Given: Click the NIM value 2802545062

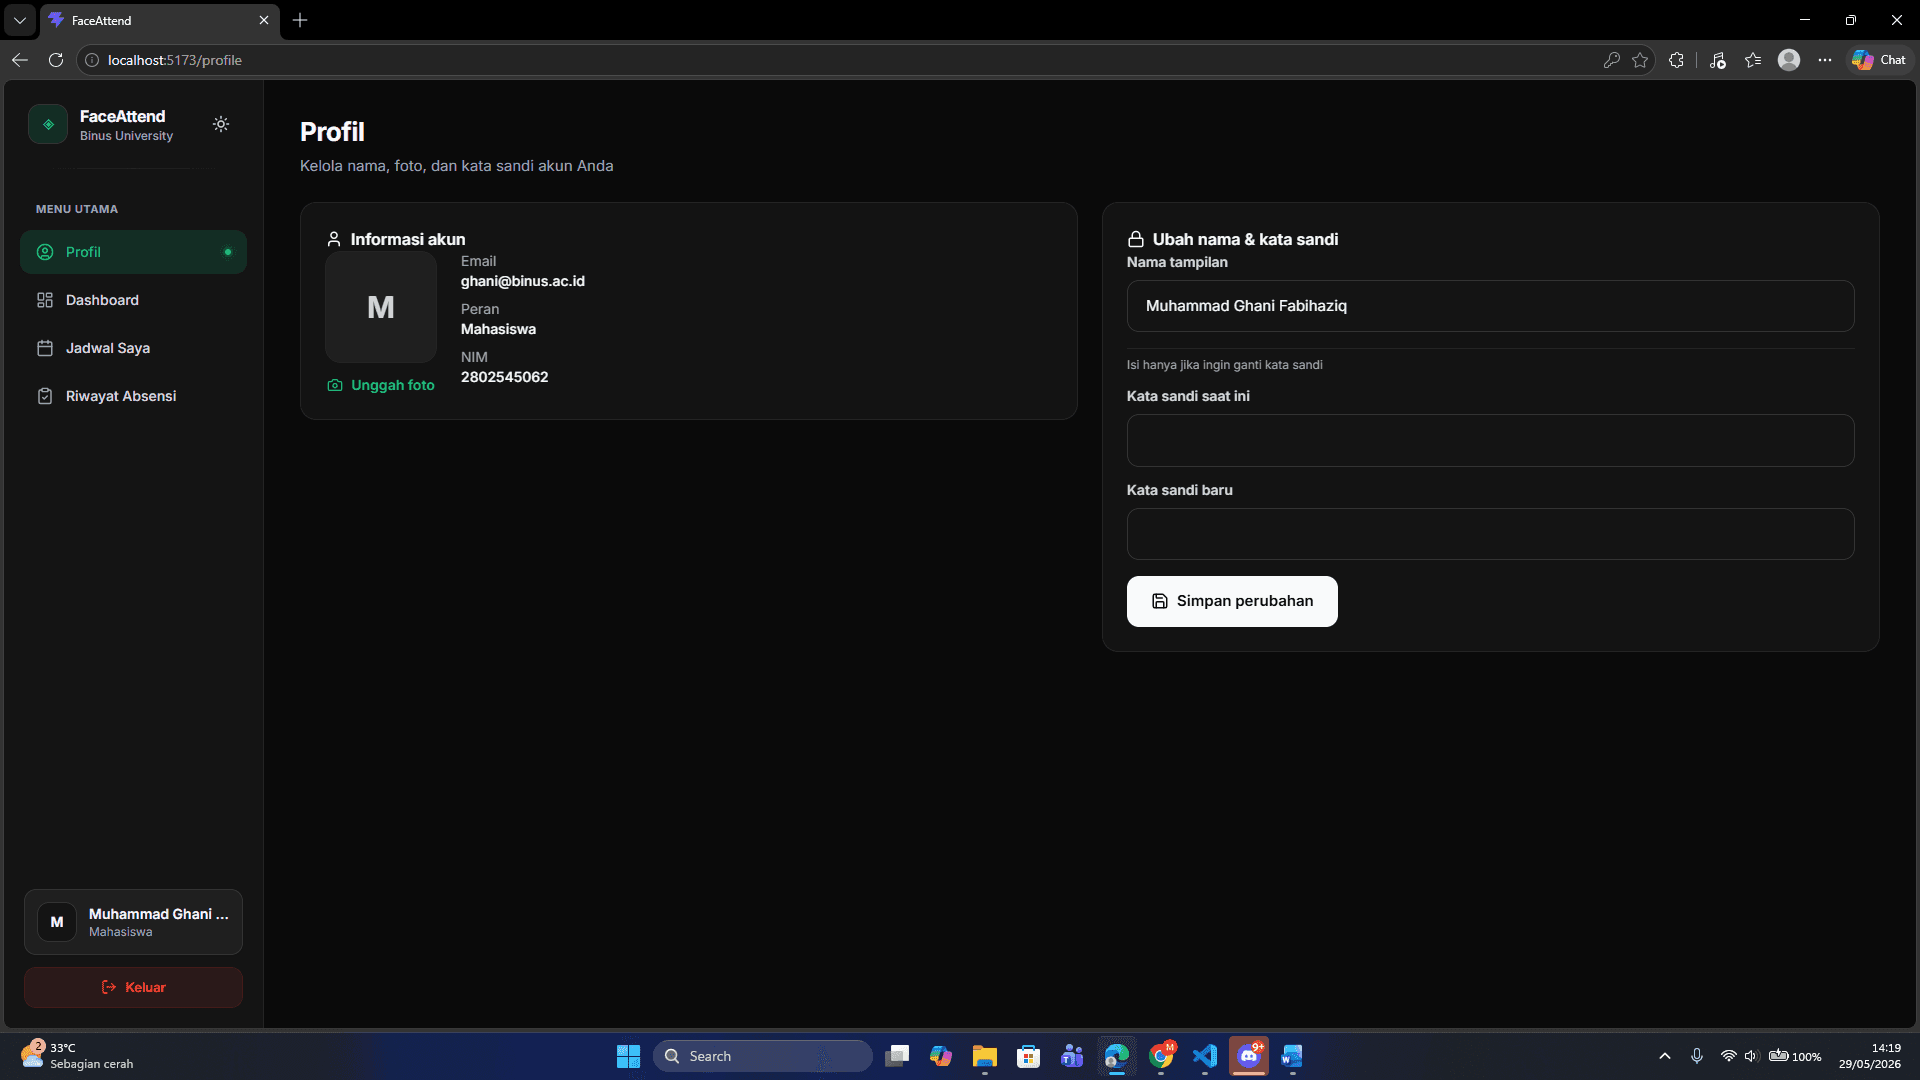Looking at the screenshot, I should click(505, 377).
